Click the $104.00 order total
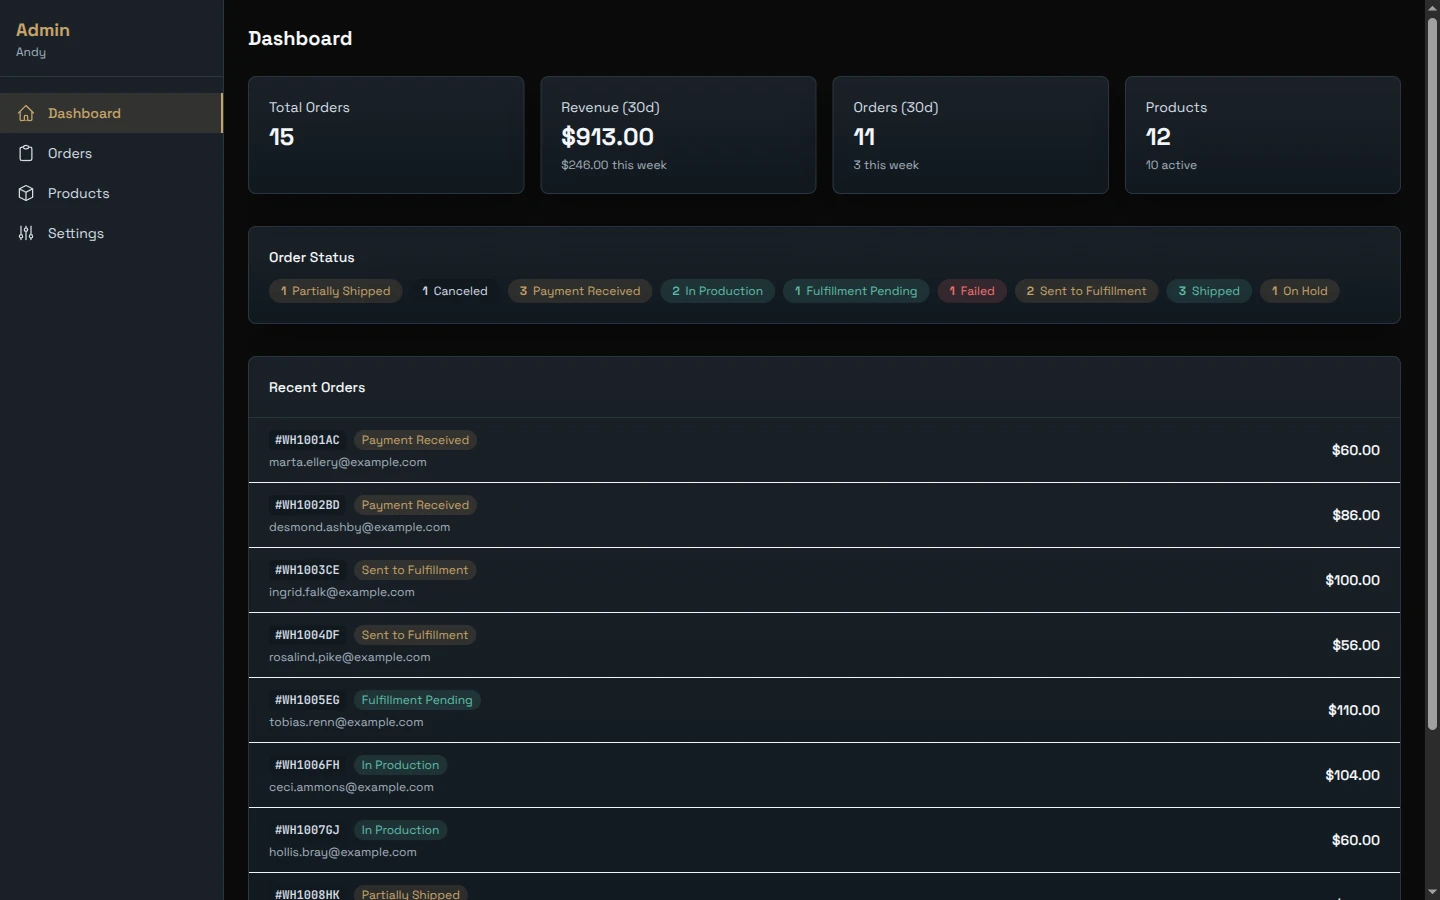The image size is (1440, 900). pos(1352,775)
